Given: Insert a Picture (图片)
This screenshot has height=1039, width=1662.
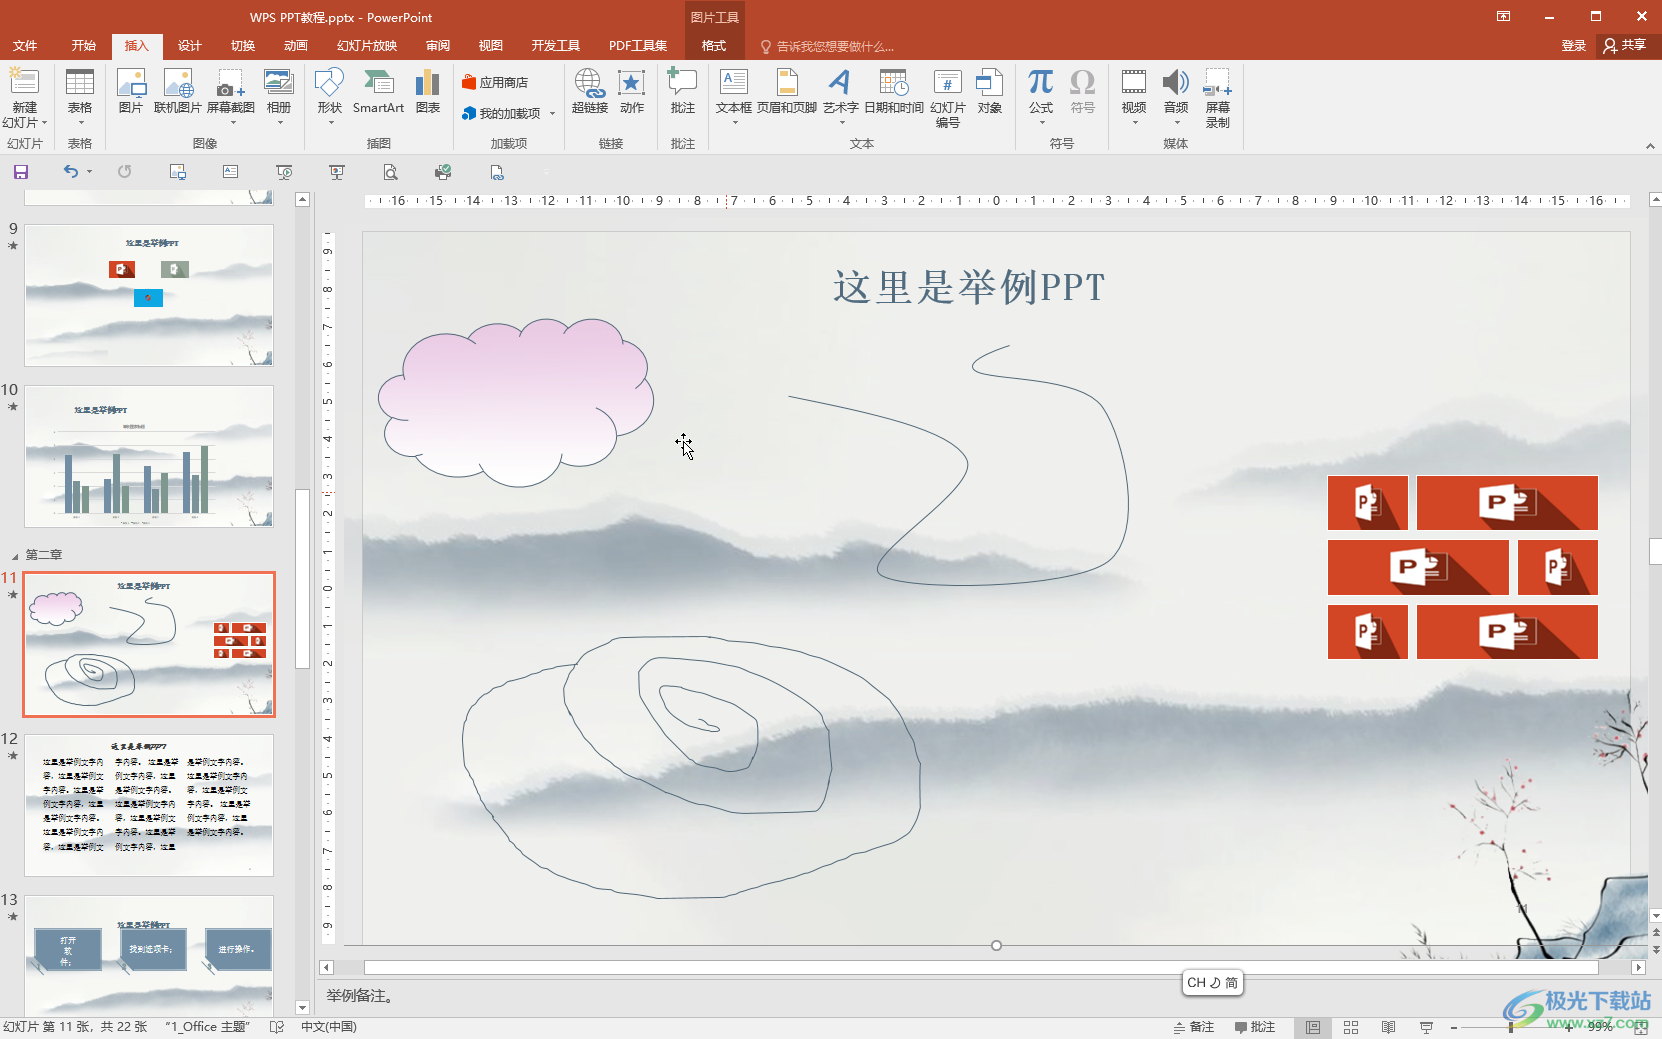Looking at the screenshot, I should pos(131,91).
